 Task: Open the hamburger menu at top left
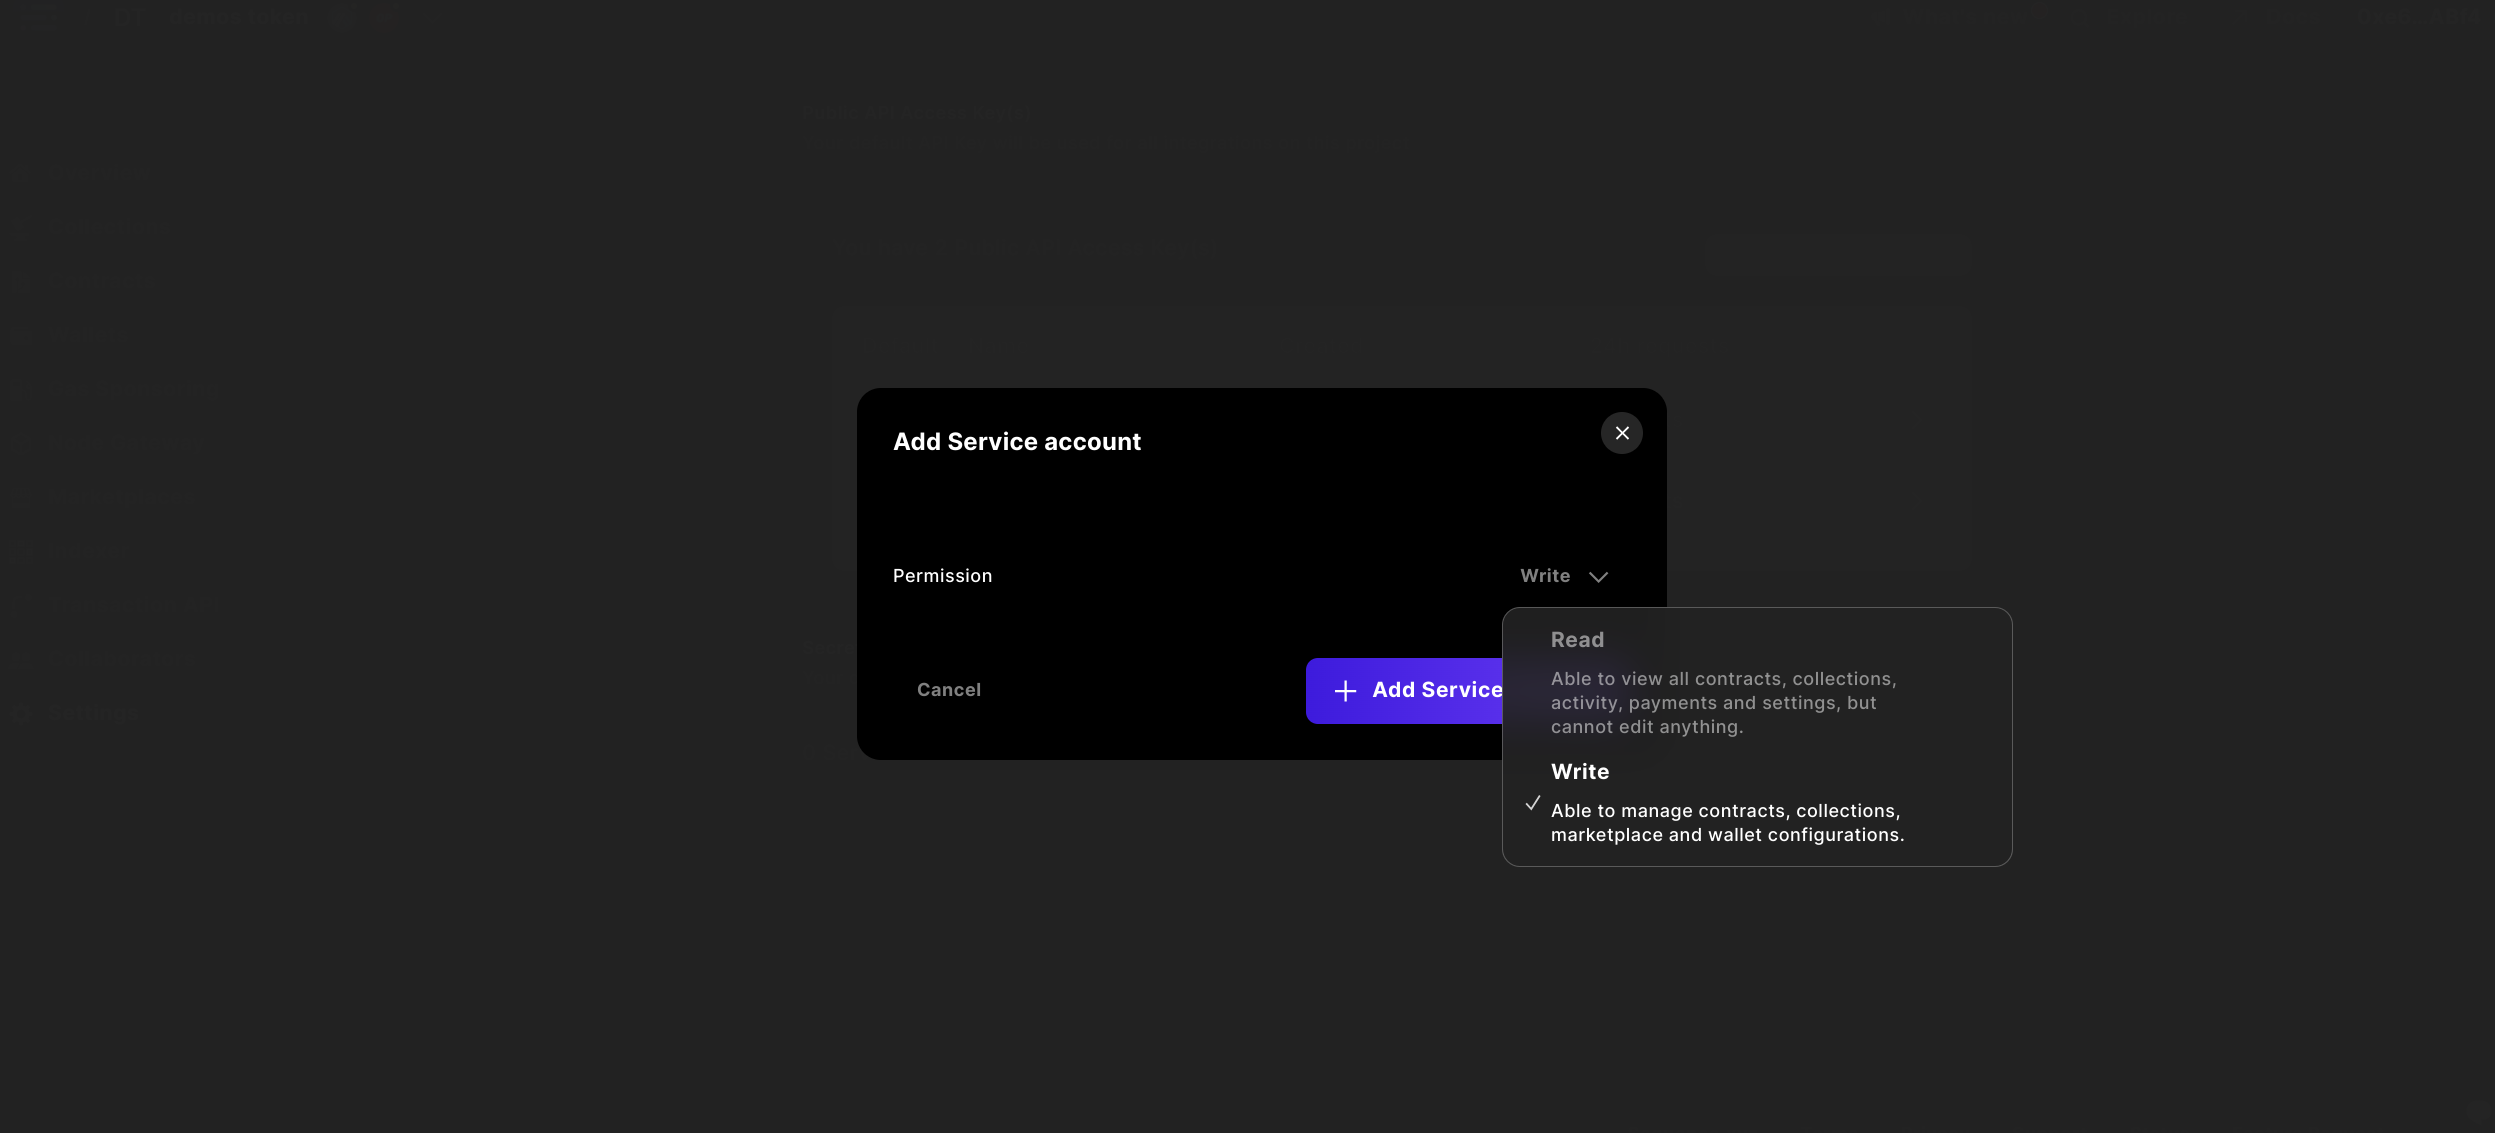point(40,17)
